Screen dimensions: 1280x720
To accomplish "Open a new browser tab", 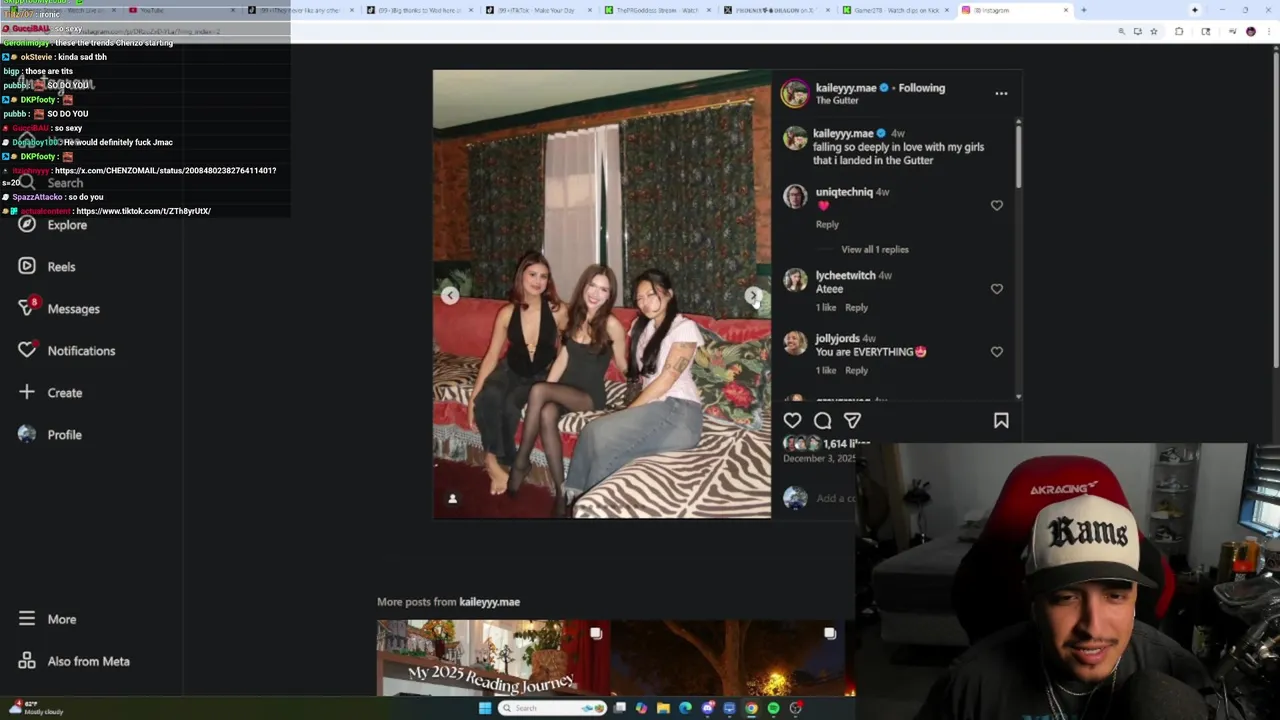I will coord(1084,10).
